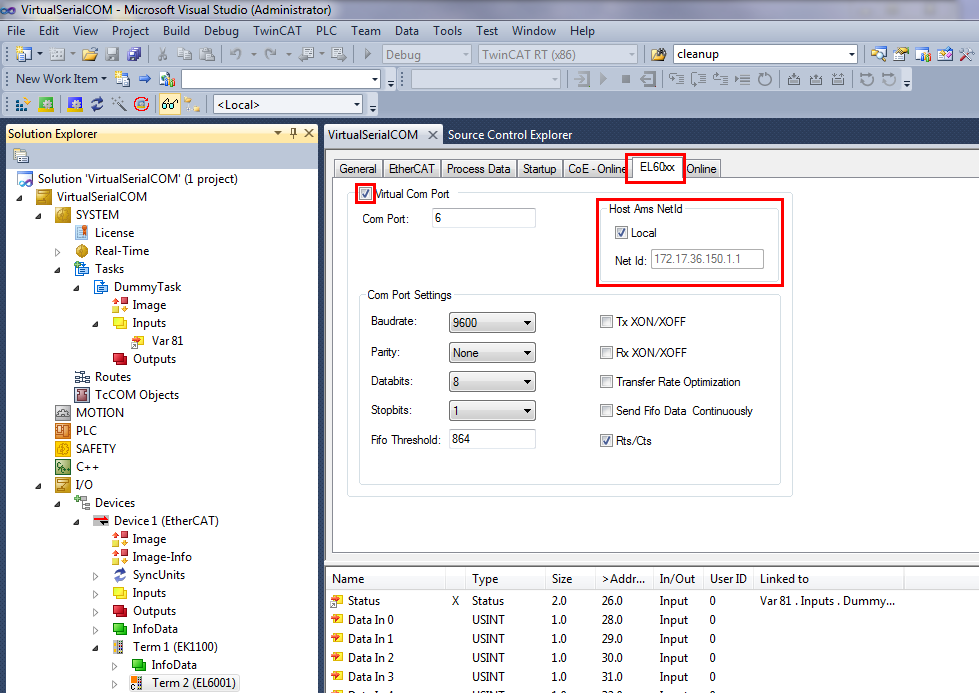Click the Toolbox wrench icon
979x693 pixels.
(x=967, y=54)
